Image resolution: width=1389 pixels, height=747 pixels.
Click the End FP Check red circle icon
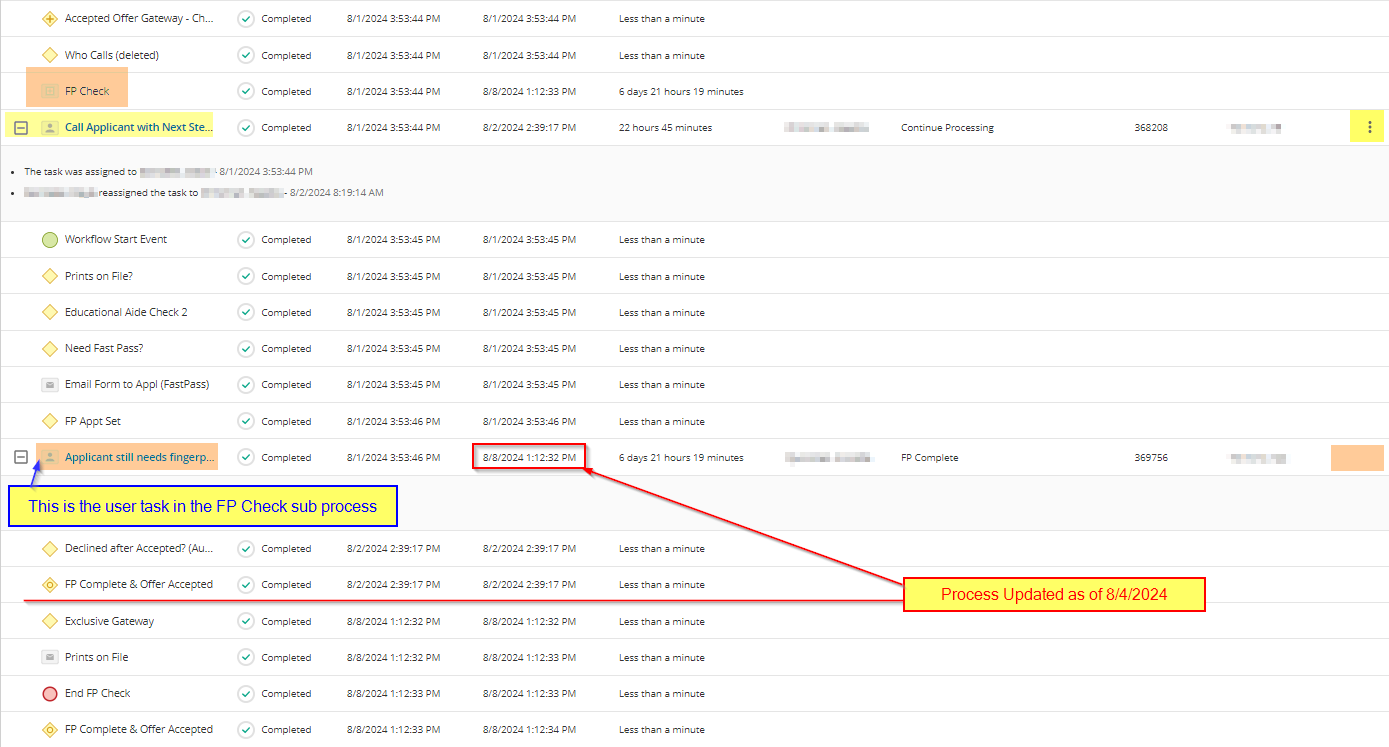[50, 694]
